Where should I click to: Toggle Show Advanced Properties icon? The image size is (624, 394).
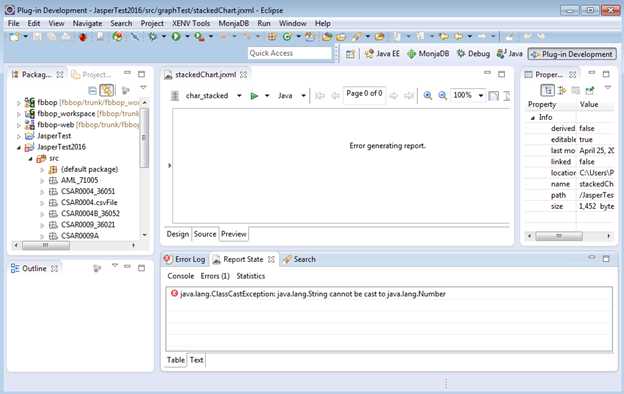(562, 90)
